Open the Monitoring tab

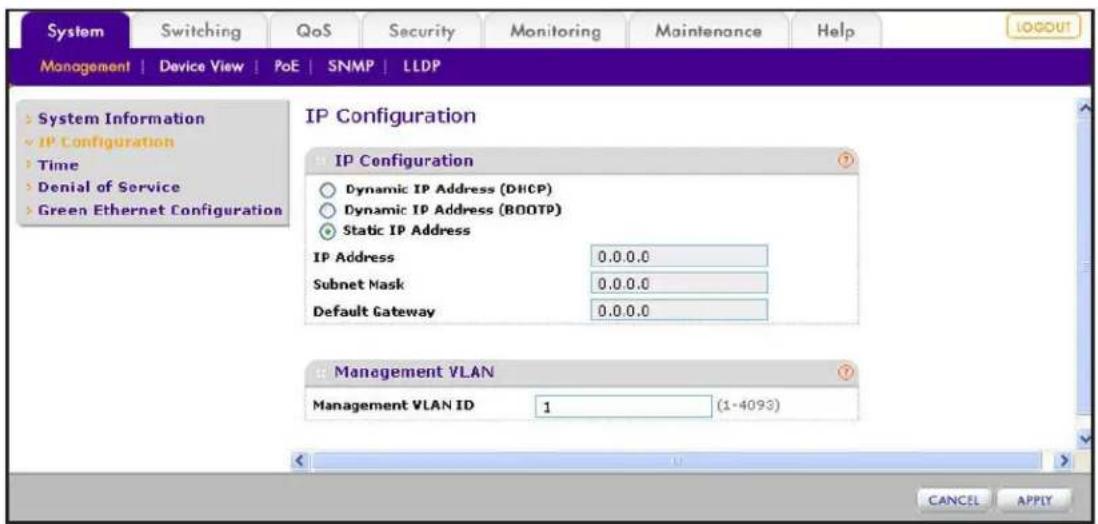tap(555, 32)
